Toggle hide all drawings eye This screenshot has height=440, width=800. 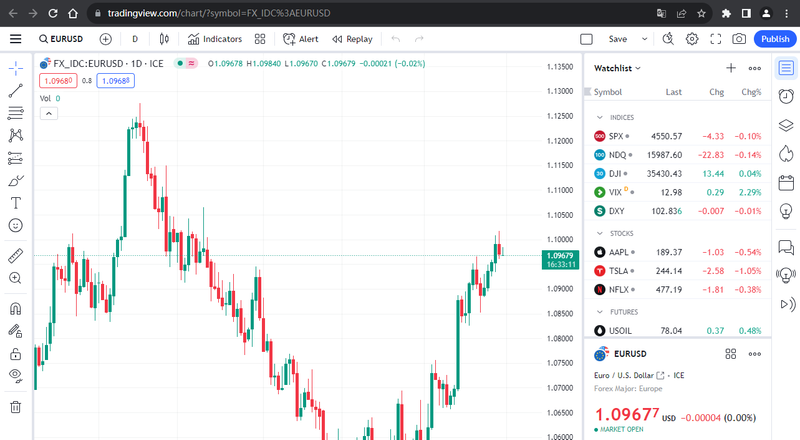16,376
